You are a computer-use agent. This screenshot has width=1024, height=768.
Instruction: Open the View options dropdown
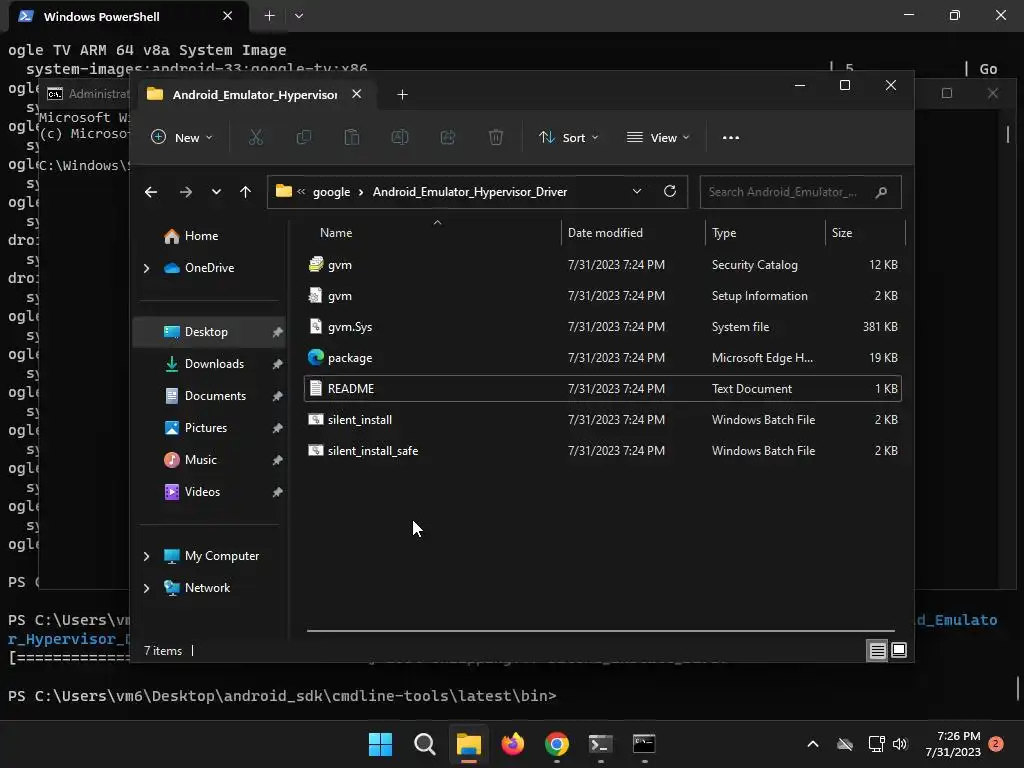[x=658, y=137]
